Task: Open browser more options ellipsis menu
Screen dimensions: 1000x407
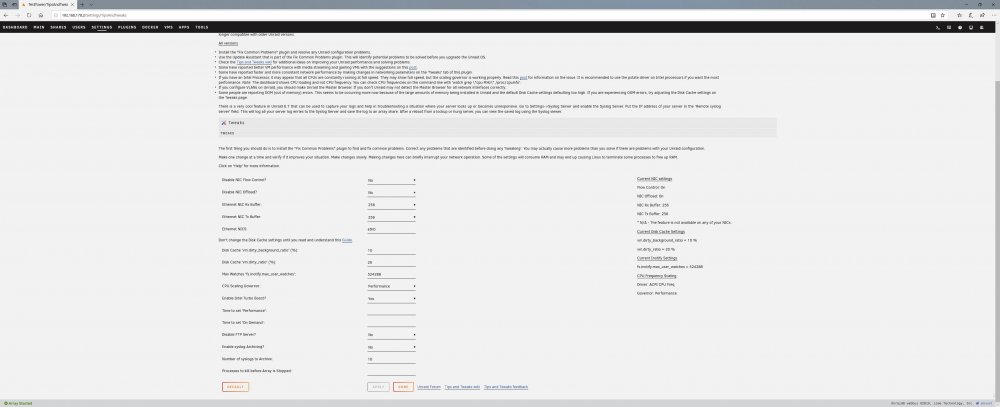Action: point(992,15)
